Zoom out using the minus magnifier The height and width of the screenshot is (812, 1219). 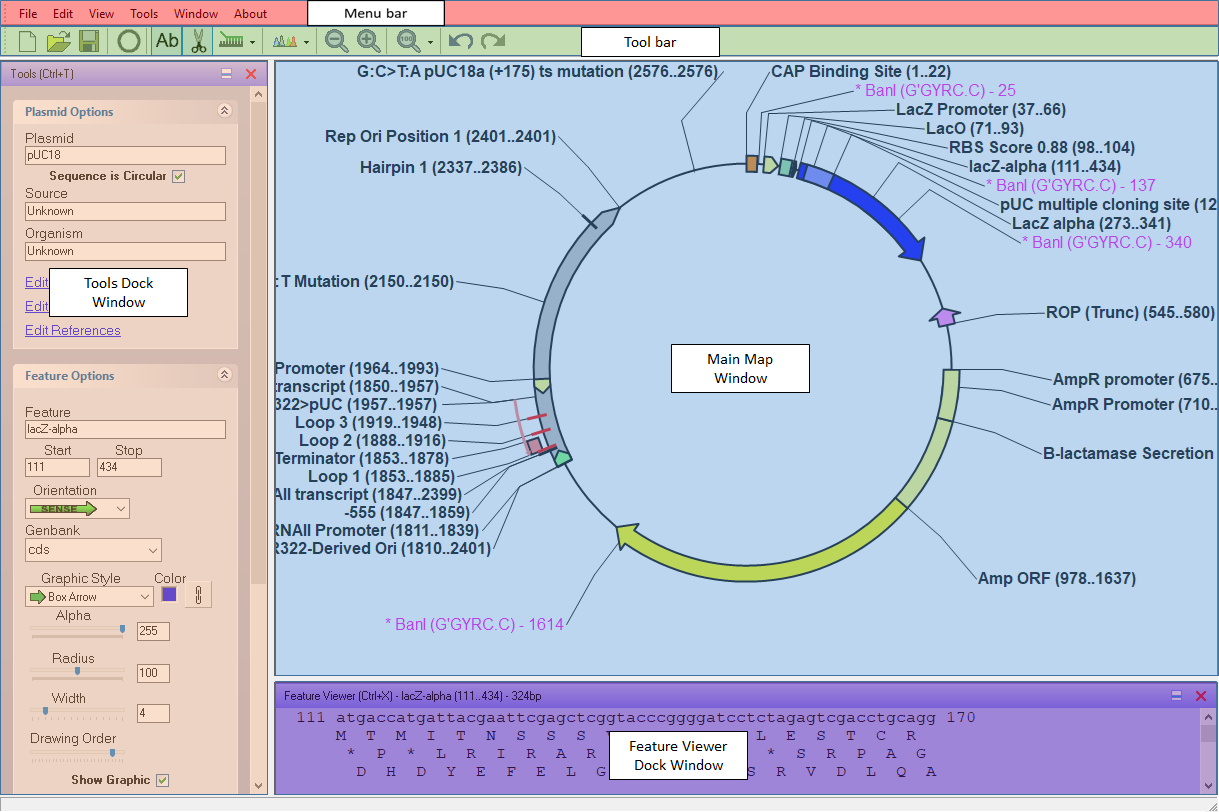(x=337, y=41)
